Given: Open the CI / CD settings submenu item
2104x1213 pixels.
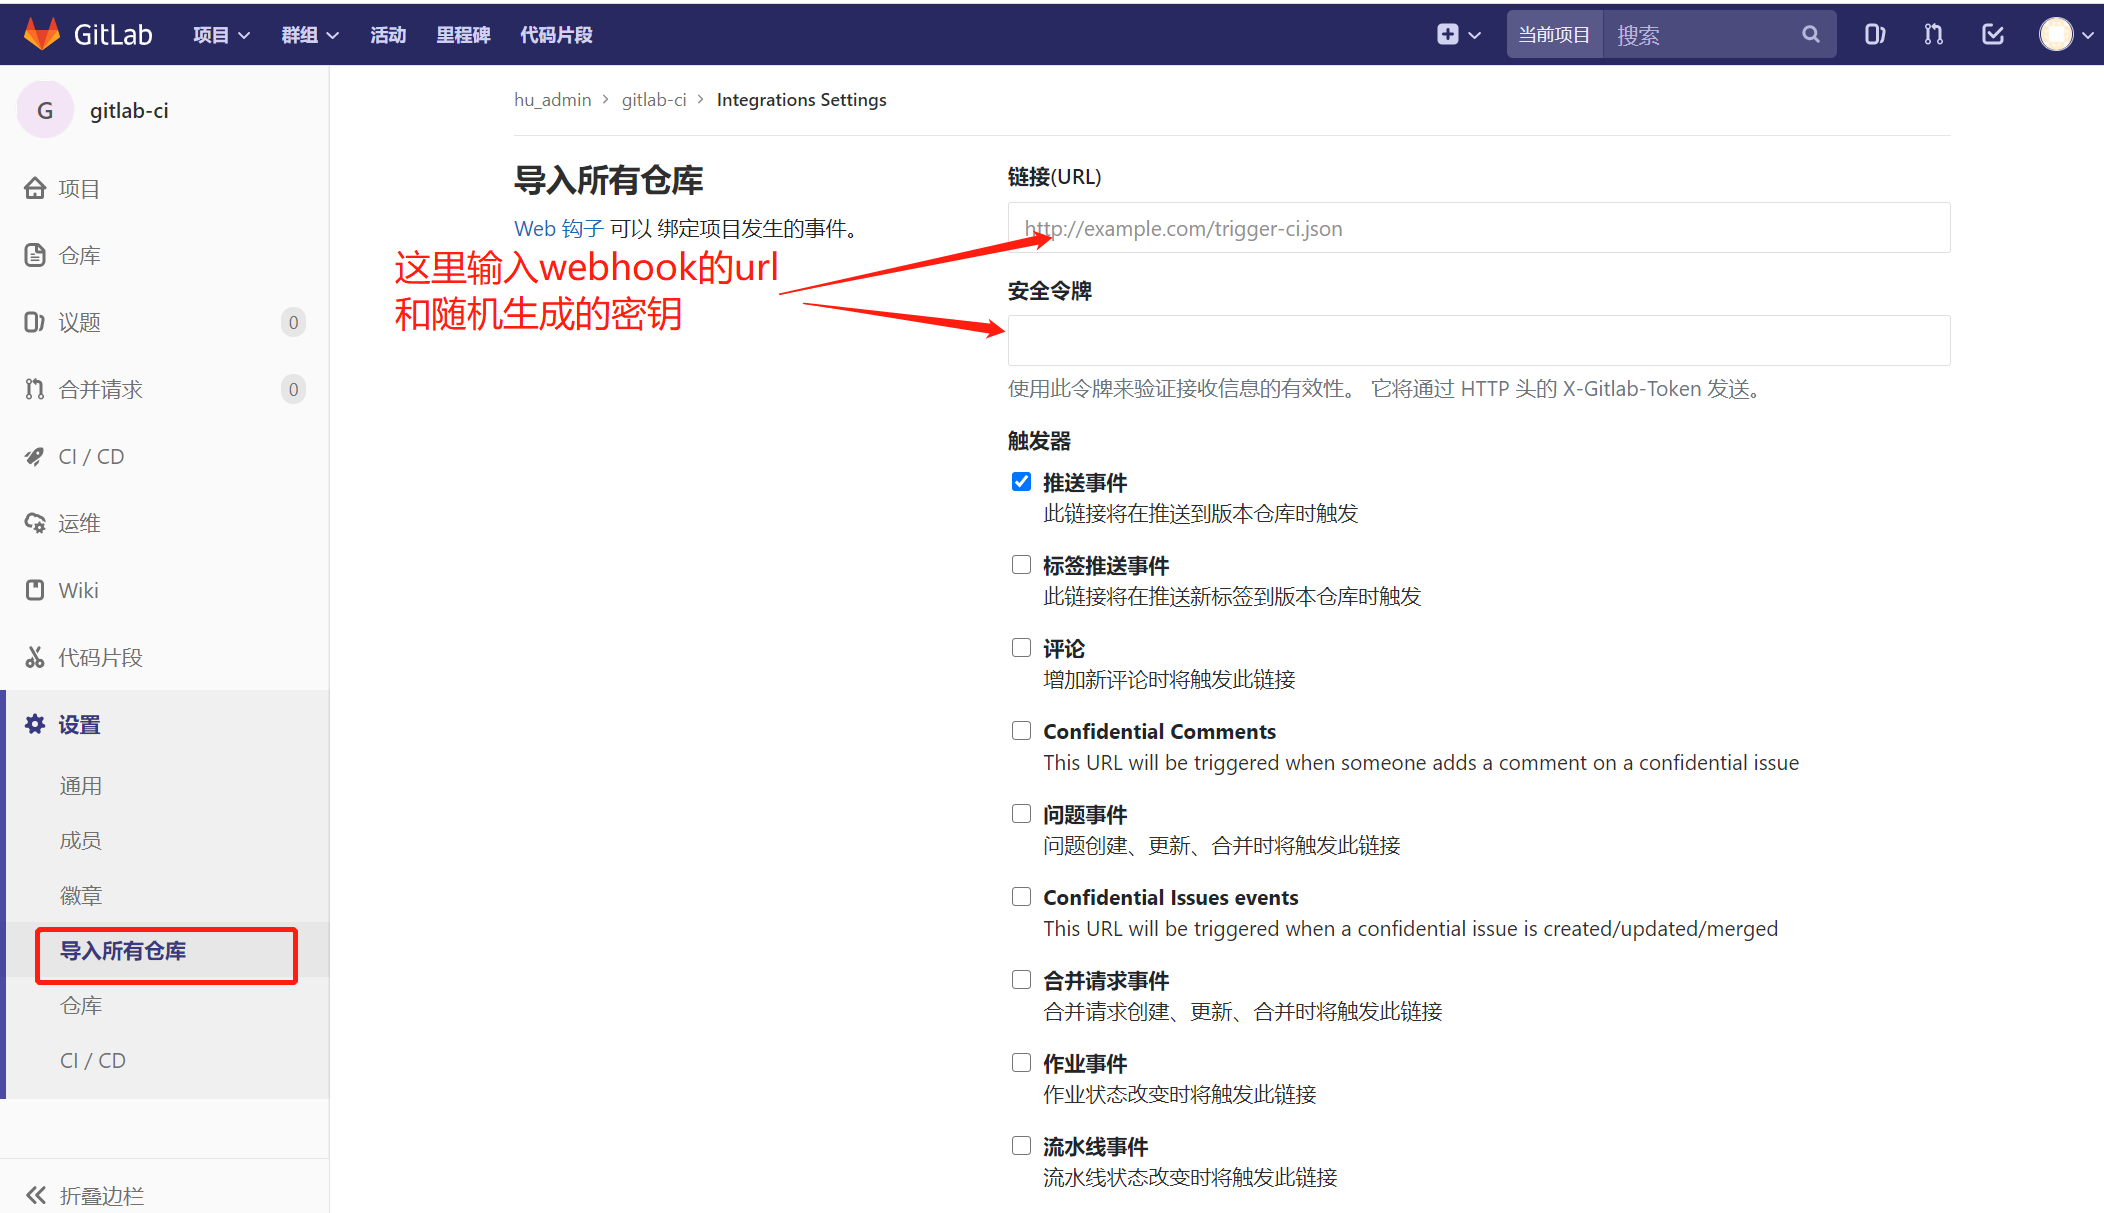Looking at the screenshot, I should coord(93,1061).
